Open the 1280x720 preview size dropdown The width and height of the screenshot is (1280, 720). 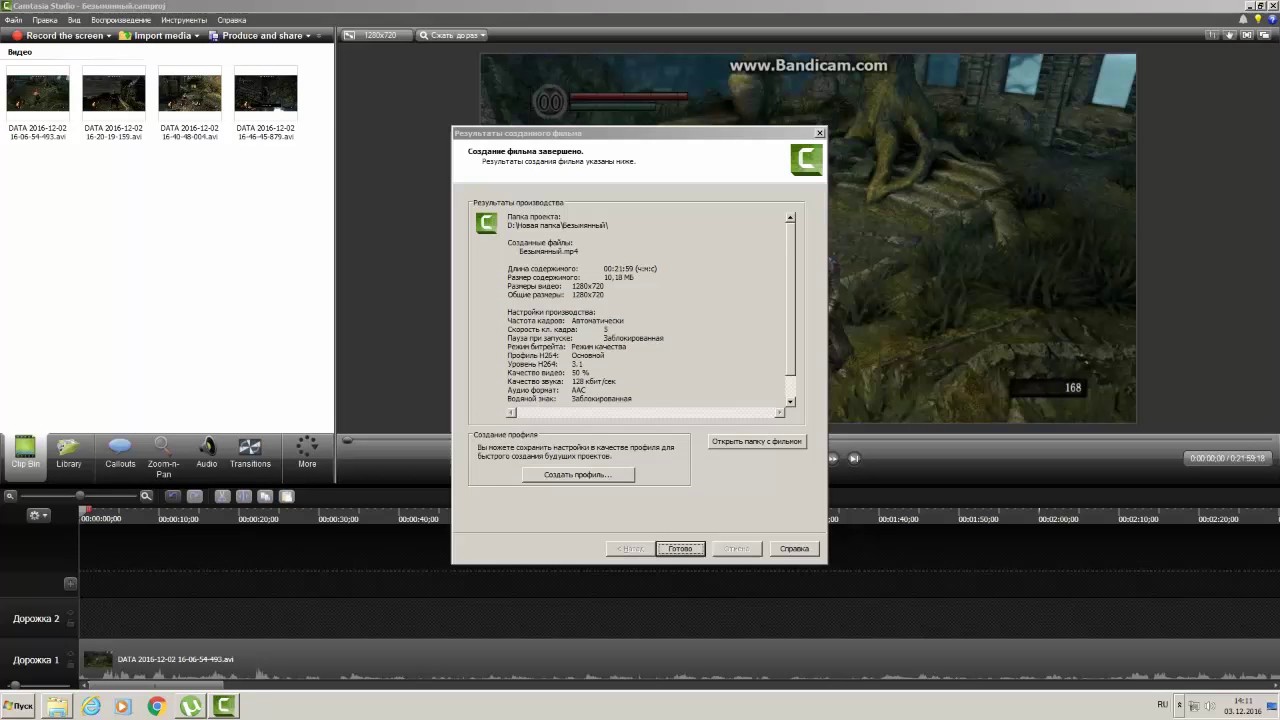pos(375,35)
